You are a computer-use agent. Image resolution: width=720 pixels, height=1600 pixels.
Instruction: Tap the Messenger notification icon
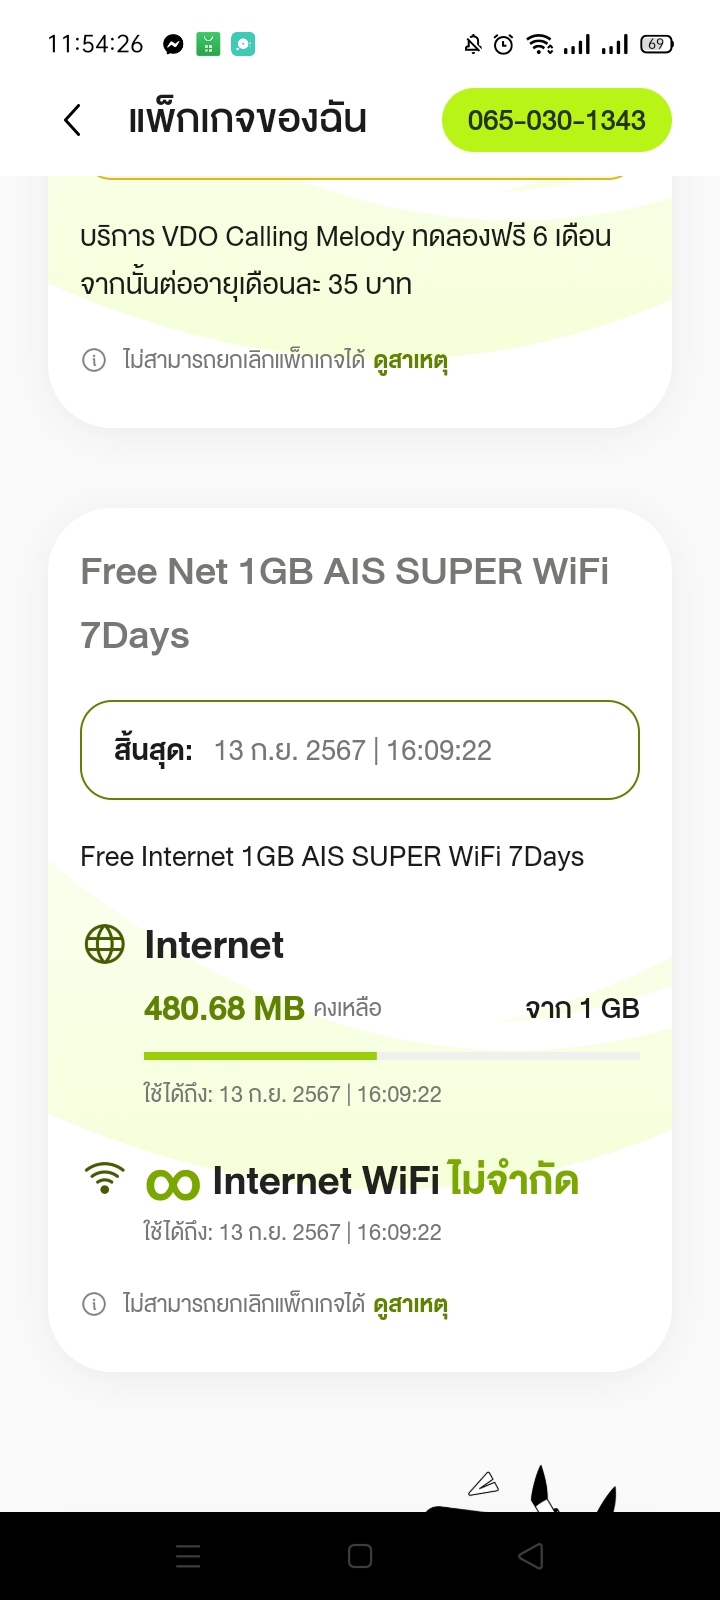173,44
